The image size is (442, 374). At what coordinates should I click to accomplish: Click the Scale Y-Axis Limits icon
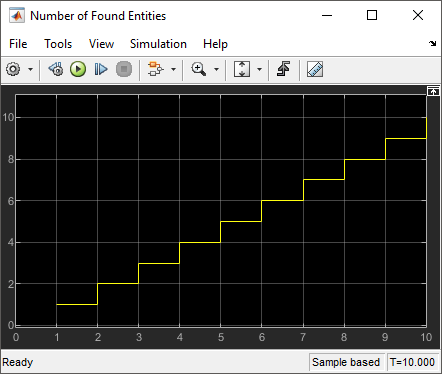coord(242,69)
